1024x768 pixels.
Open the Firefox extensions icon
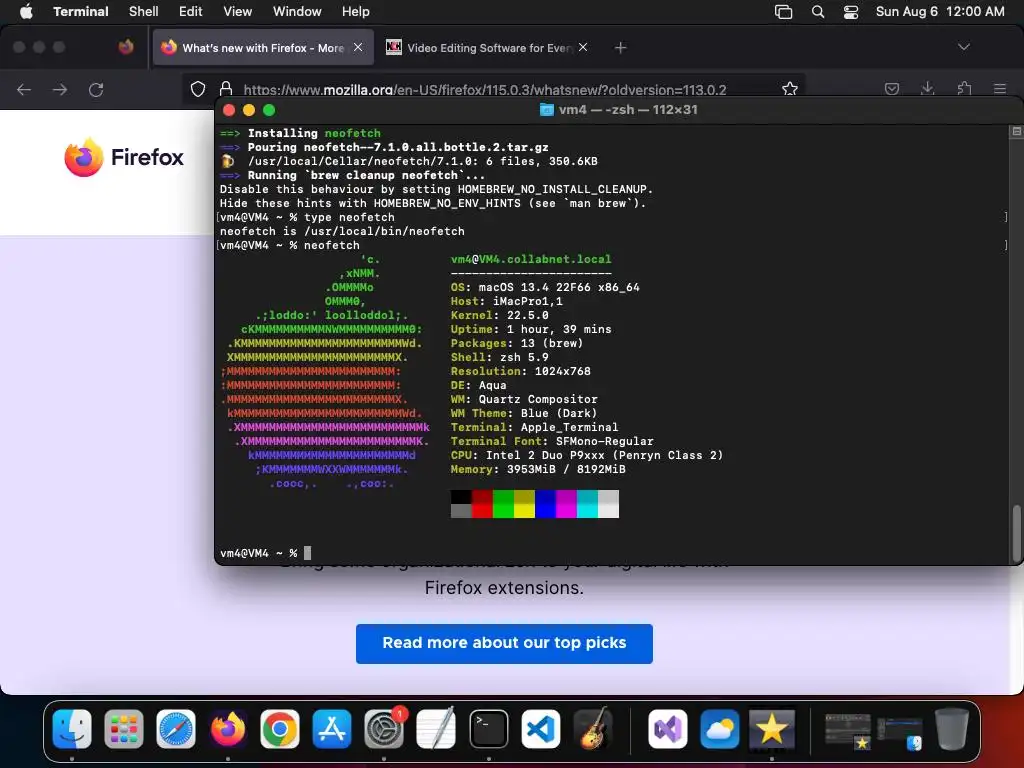pos(964,89)
